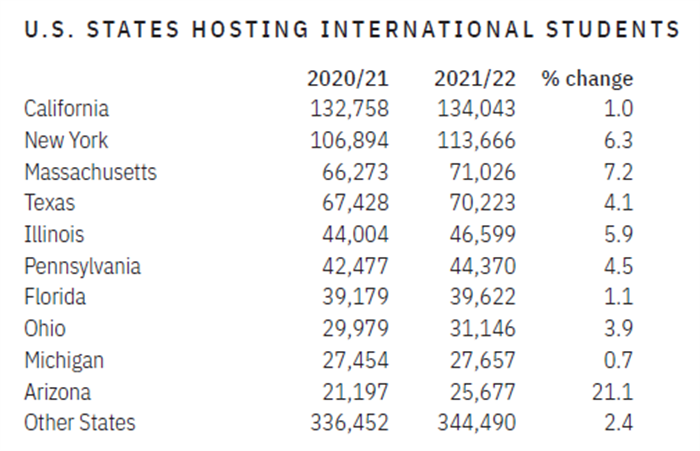Select Other States' 2021/22 value 344,490
This screenshot has width=700, height=451.
tap(477, 423)
